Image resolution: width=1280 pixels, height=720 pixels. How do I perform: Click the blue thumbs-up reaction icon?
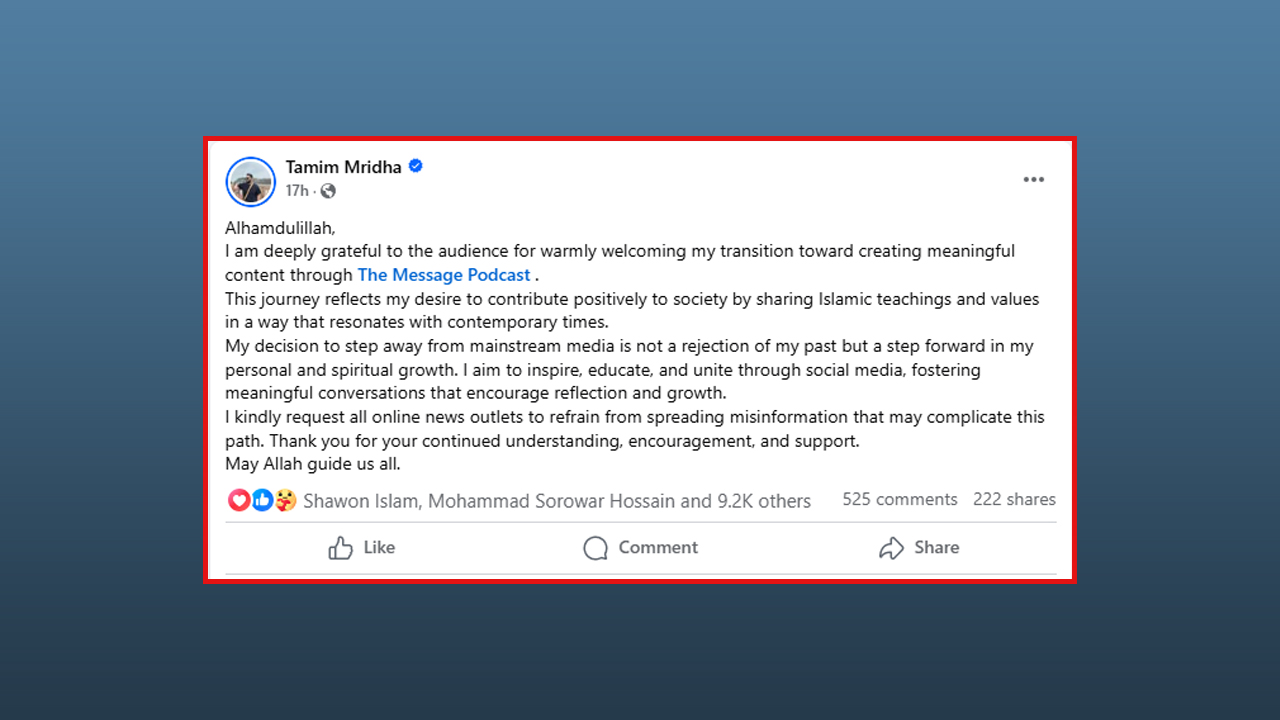pos(262,500)
